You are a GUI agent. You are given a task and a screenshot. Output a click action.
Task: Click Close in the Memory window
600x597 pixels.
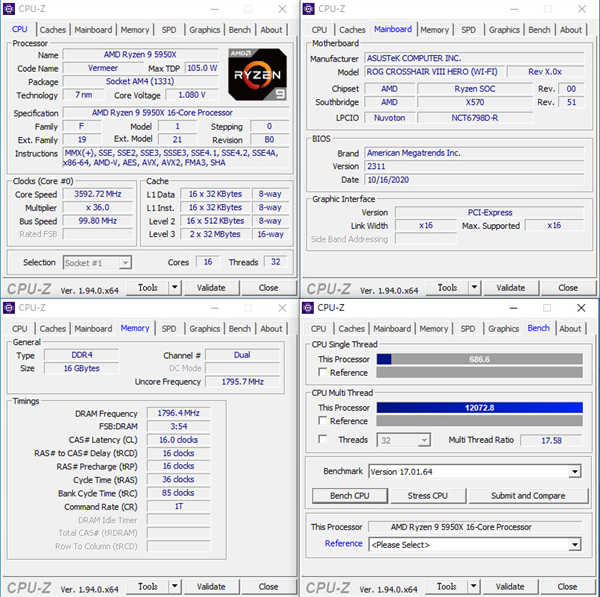268,587
